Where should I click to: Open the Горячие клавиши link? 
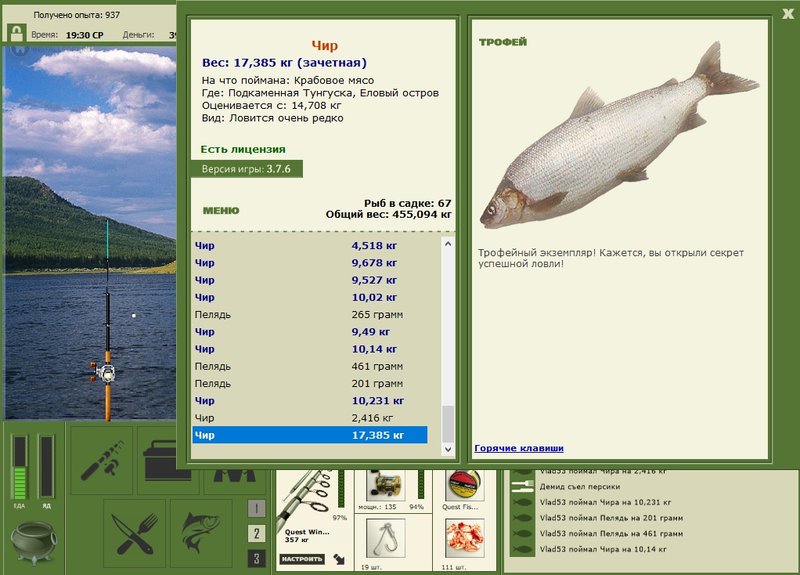519,448
